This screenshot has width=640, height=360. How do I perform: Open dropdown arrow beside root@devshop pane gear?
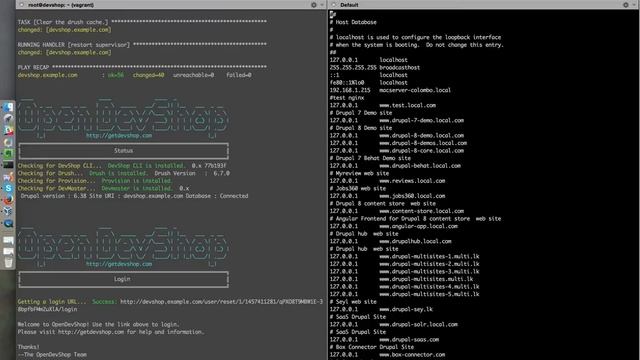point(322,5)
